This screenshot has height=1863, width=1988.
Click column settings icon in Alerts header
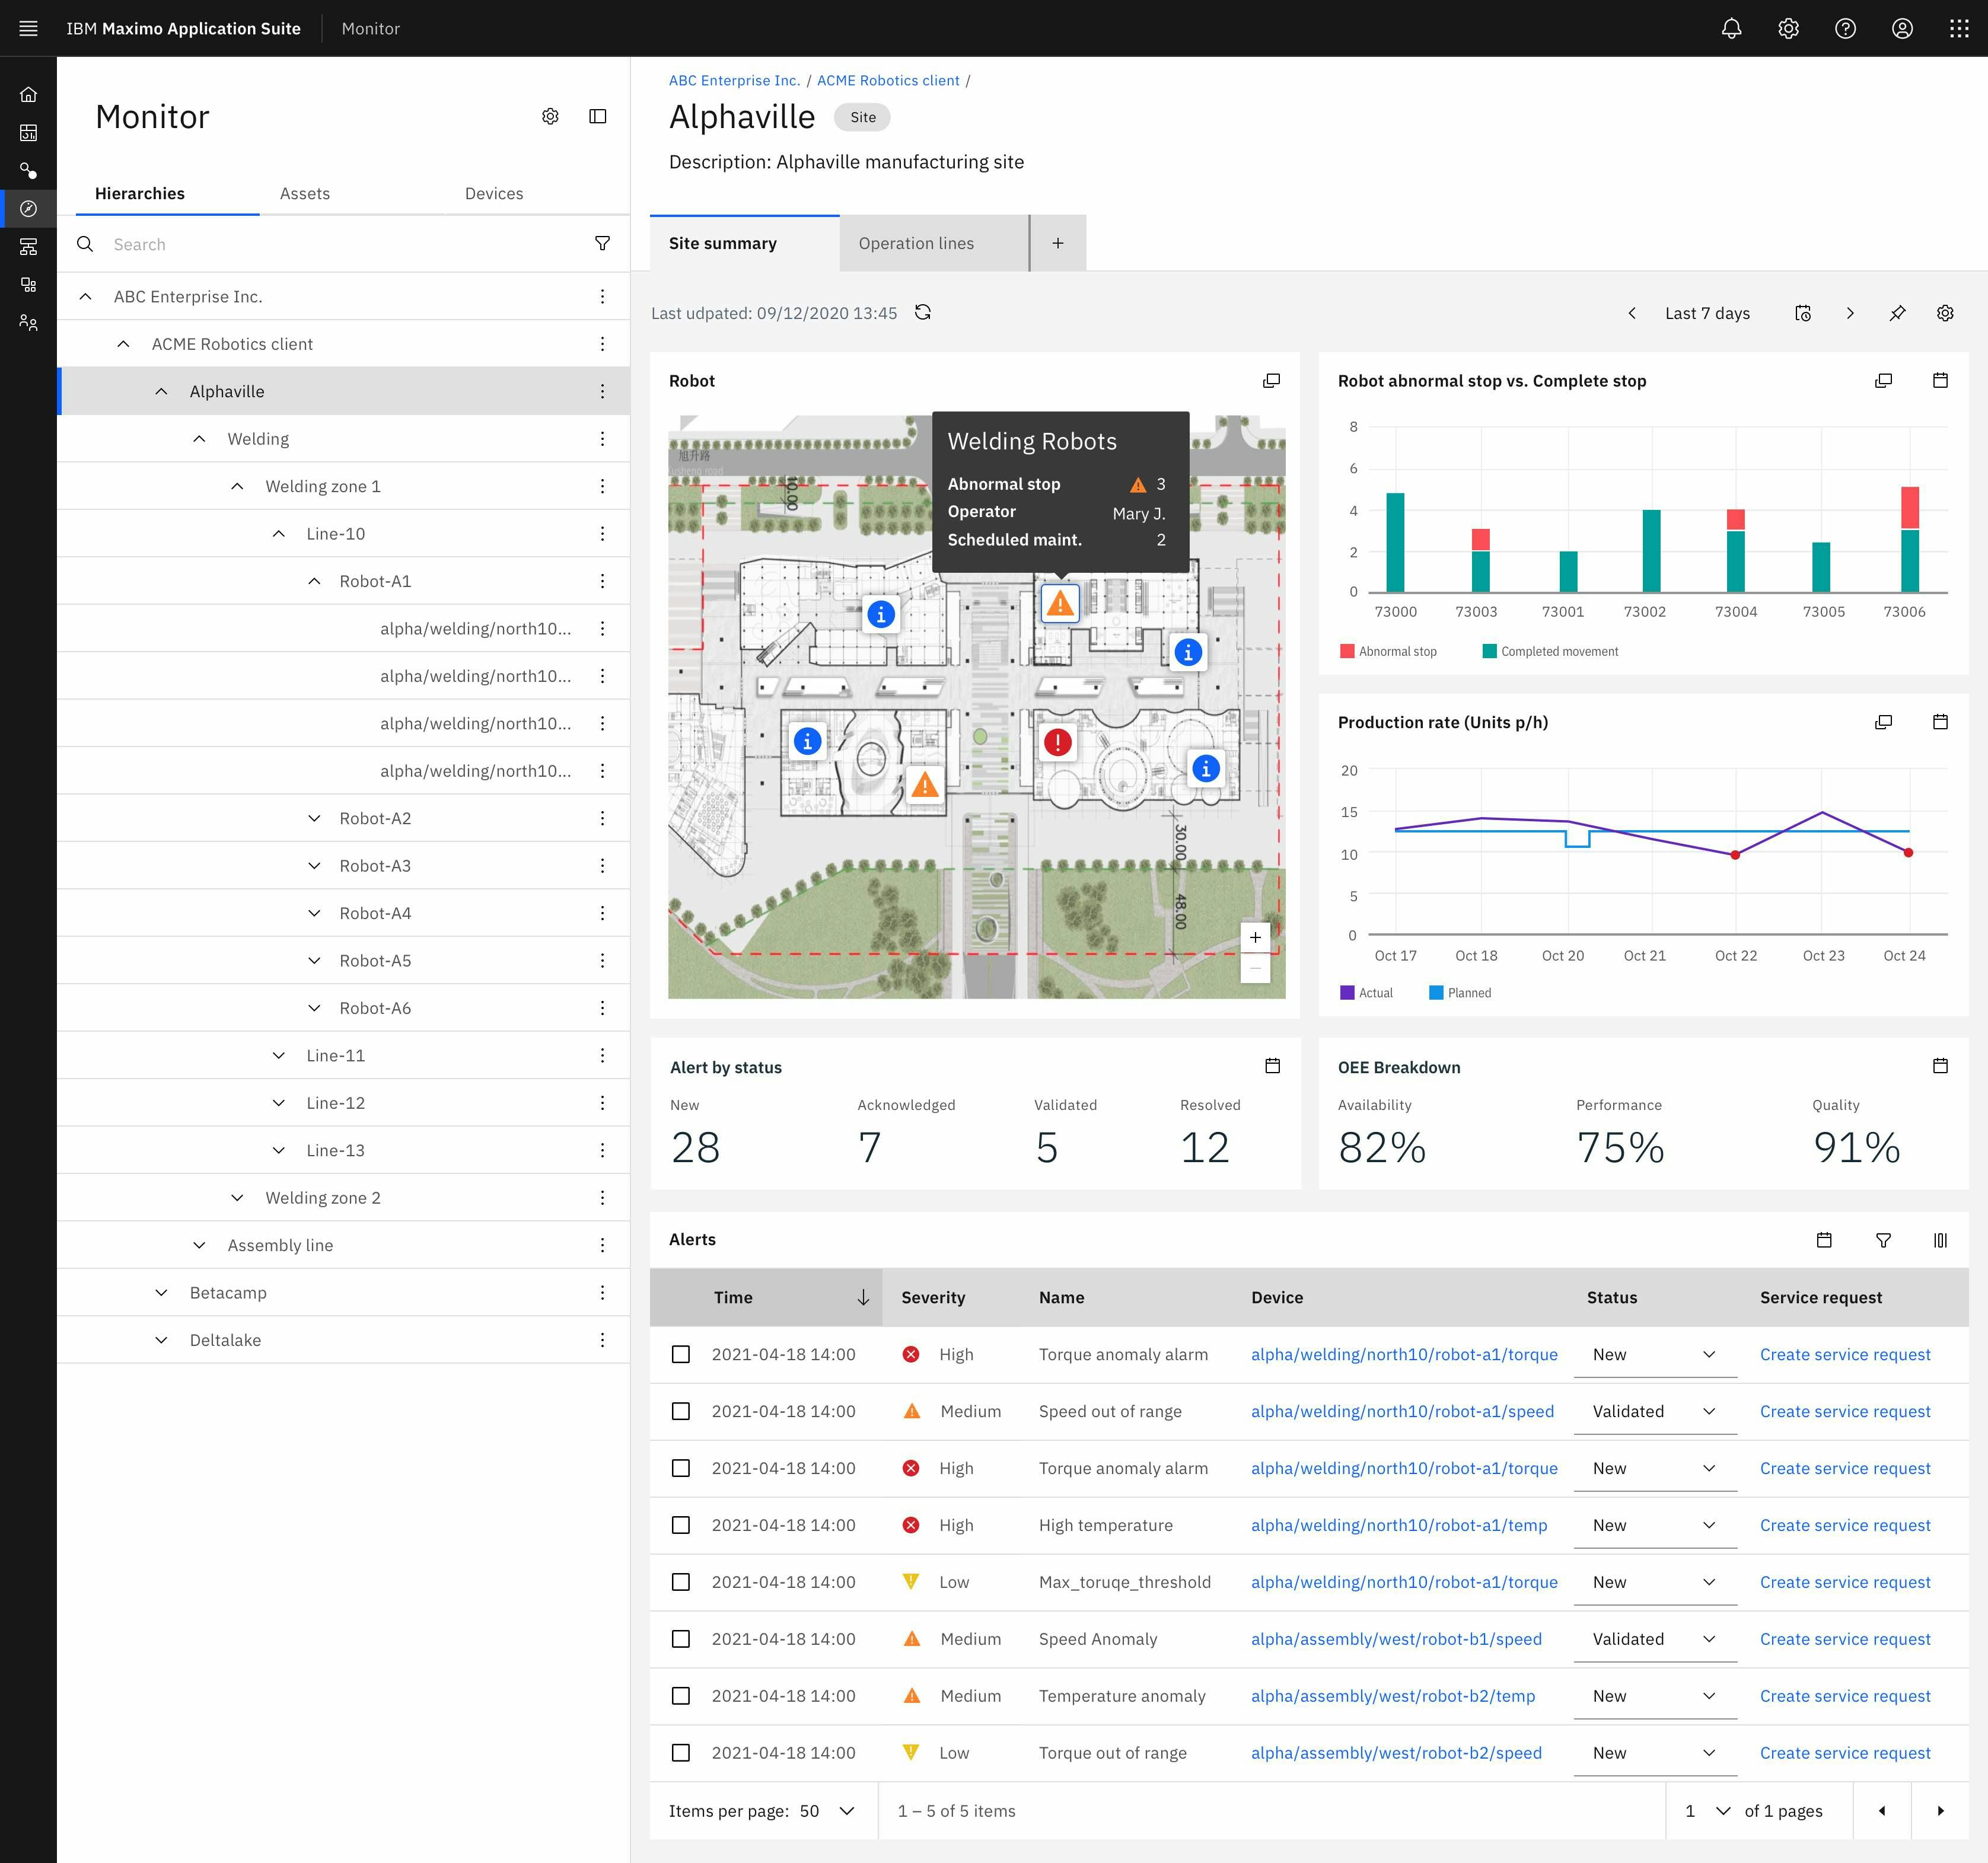click(1940, 1240)
